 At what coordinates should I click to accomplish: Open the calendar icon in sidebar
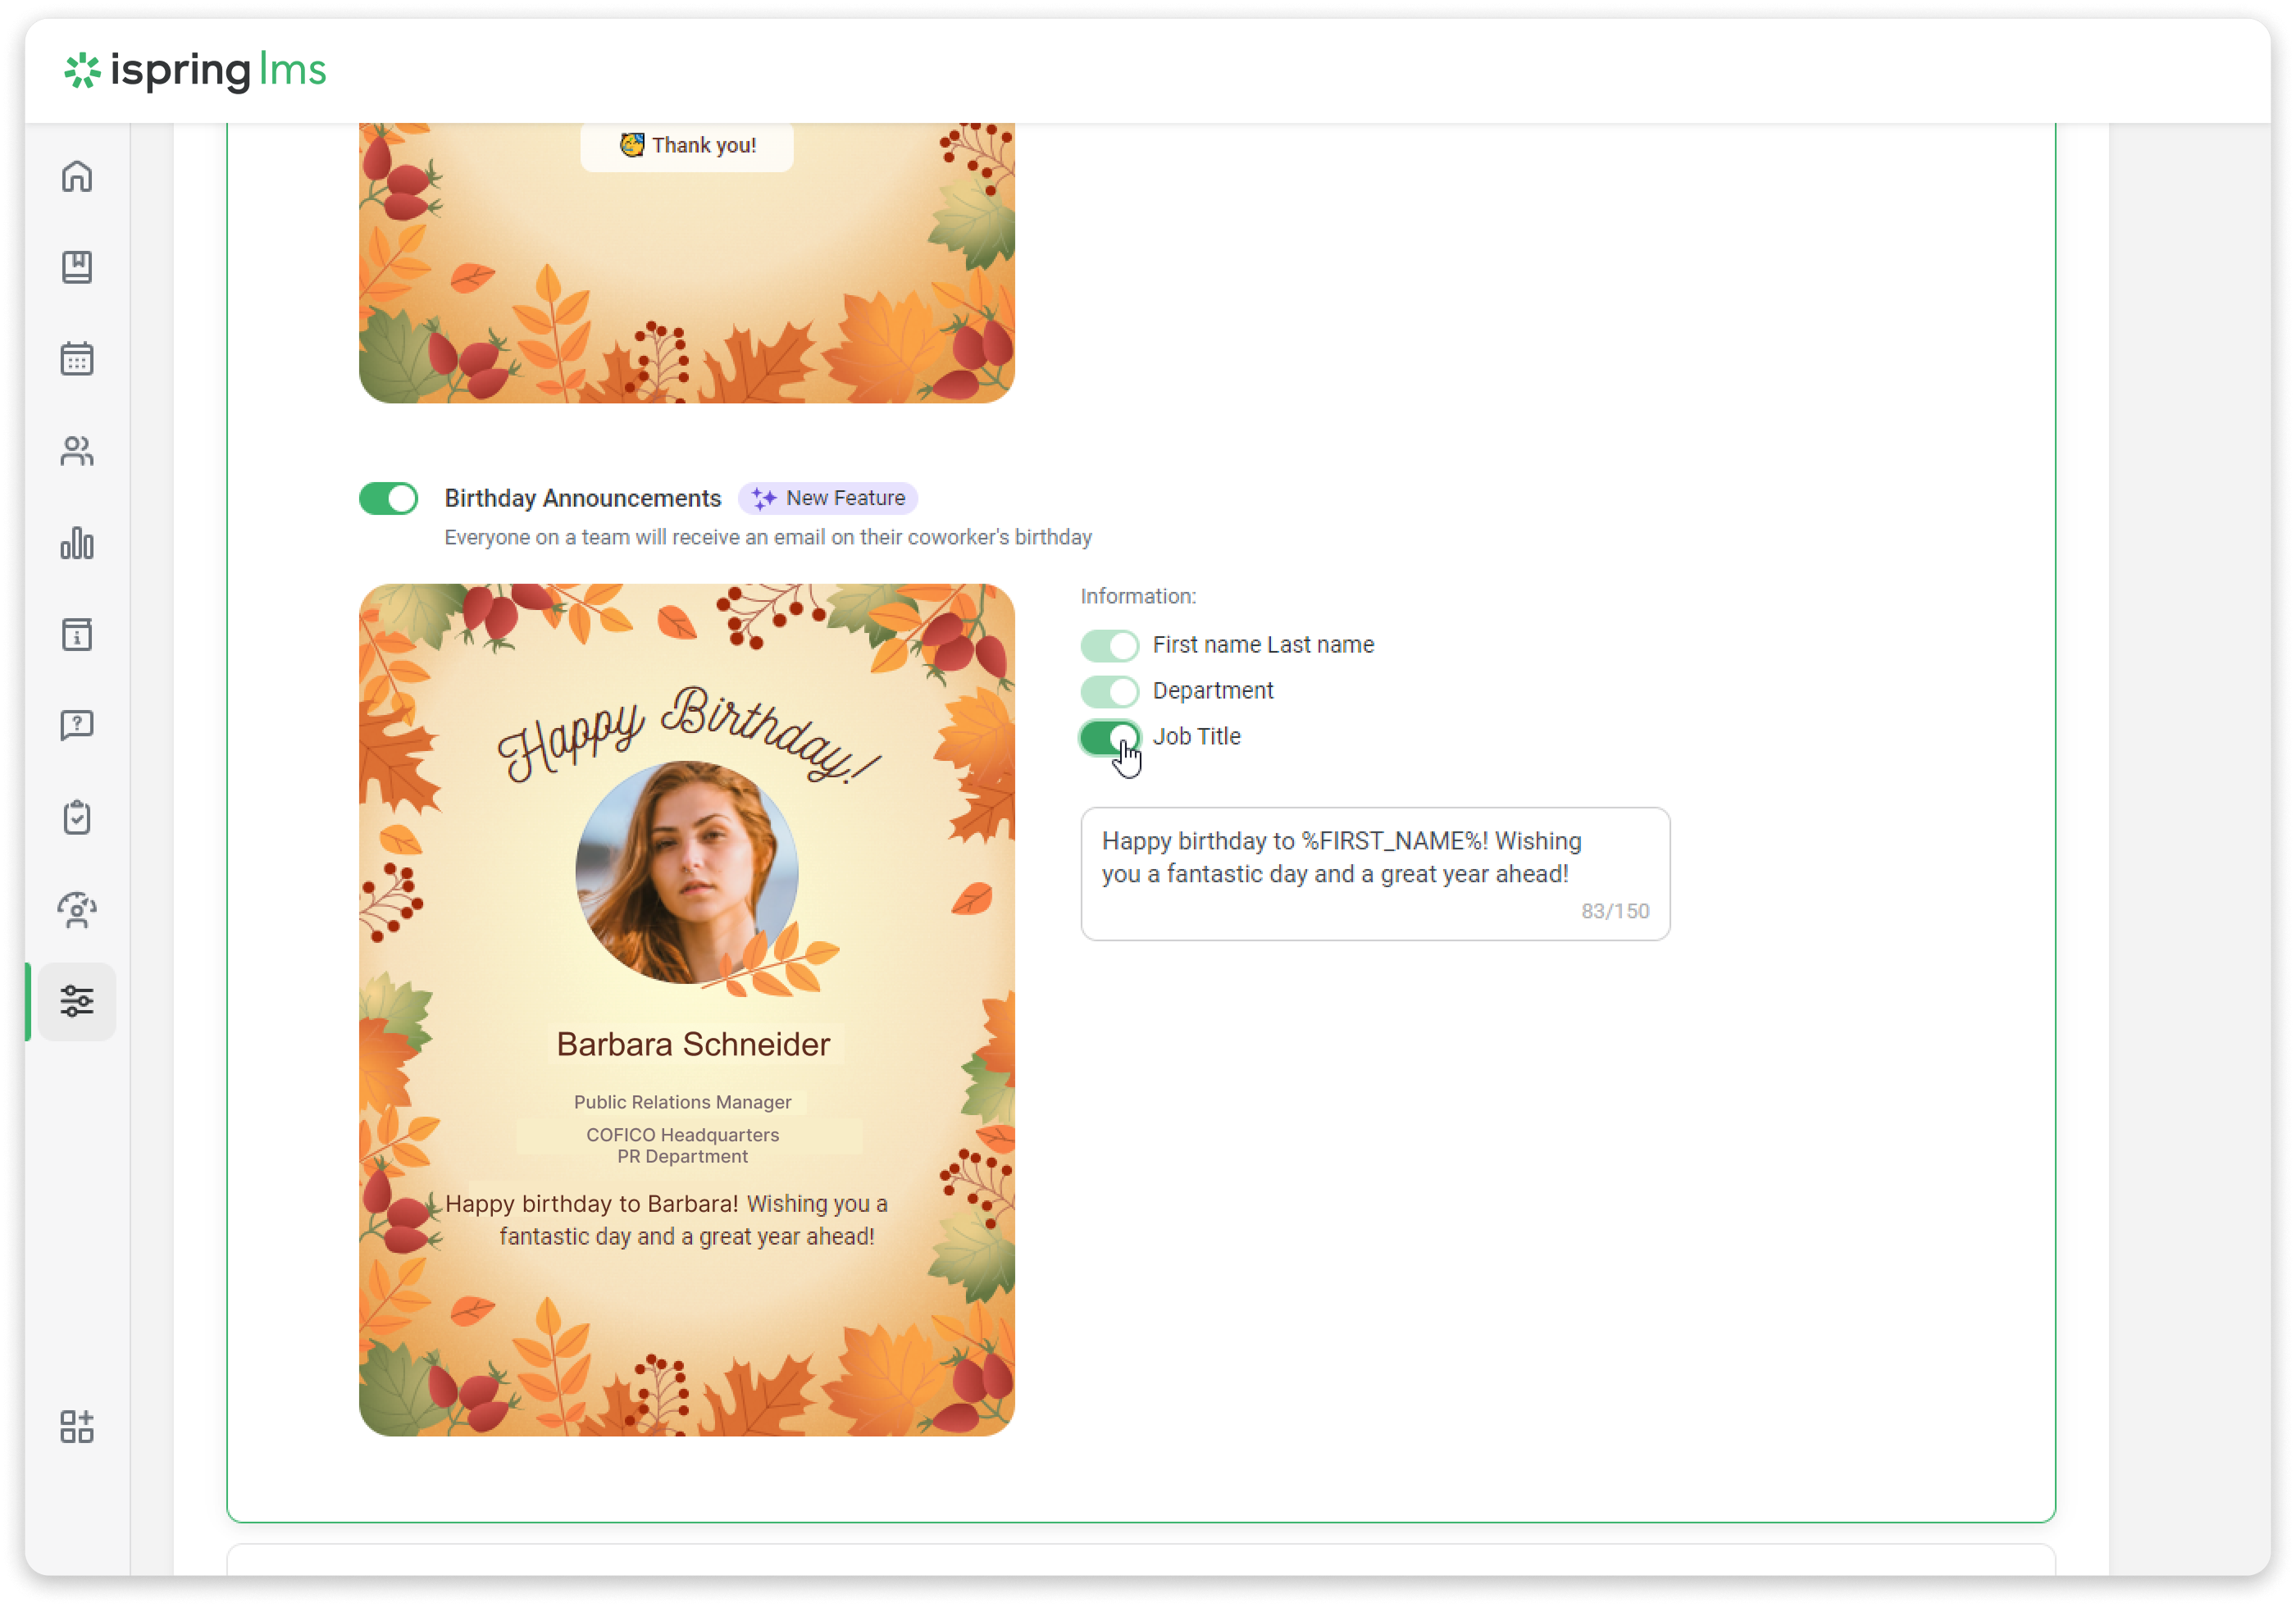77,359
